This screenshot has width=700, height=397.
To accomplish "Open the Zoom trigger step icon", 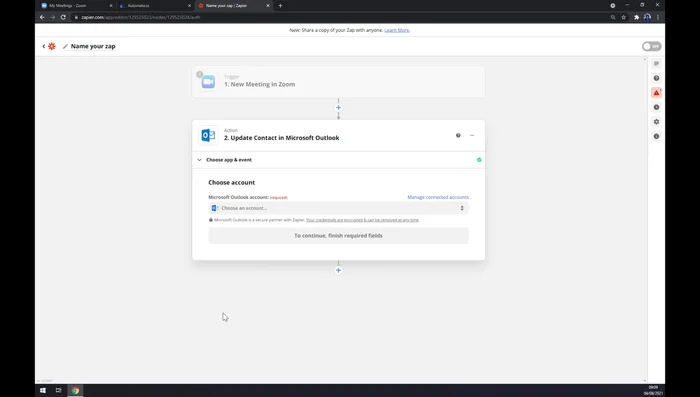I will pos(208,82).
